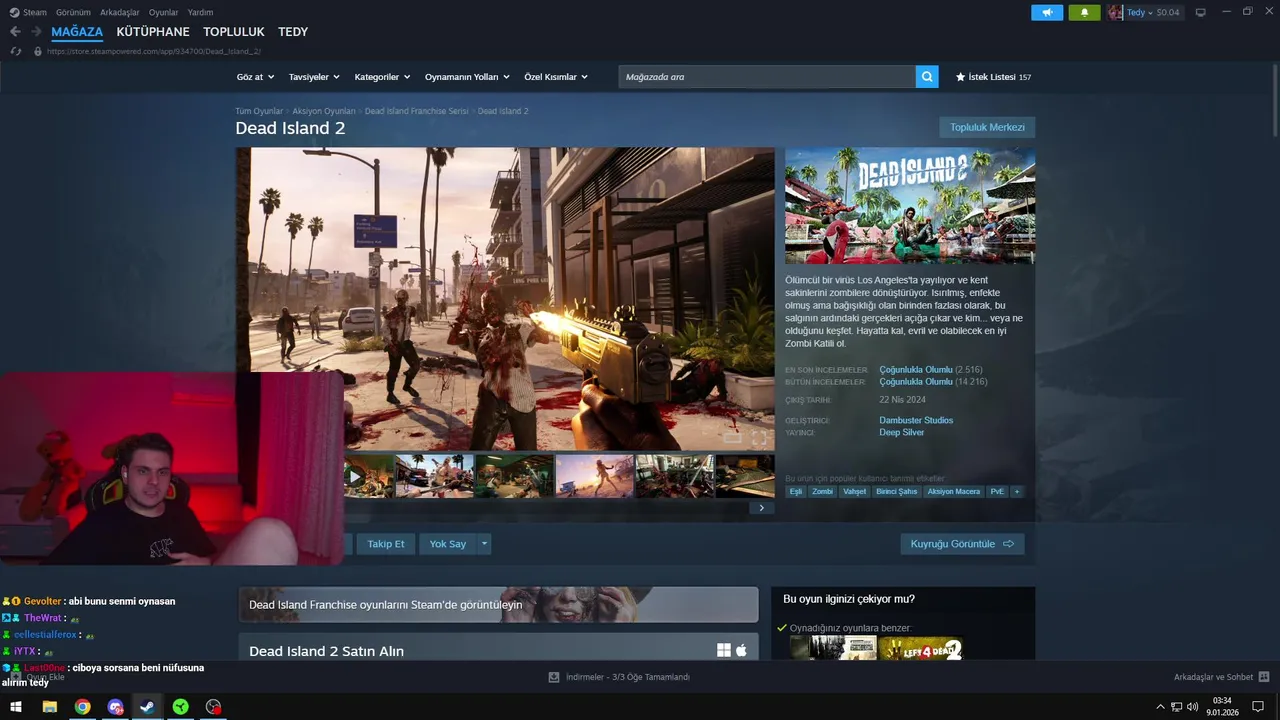Click the green taskbar app icon
This screenshot has width=1280, height=720.
180,707
